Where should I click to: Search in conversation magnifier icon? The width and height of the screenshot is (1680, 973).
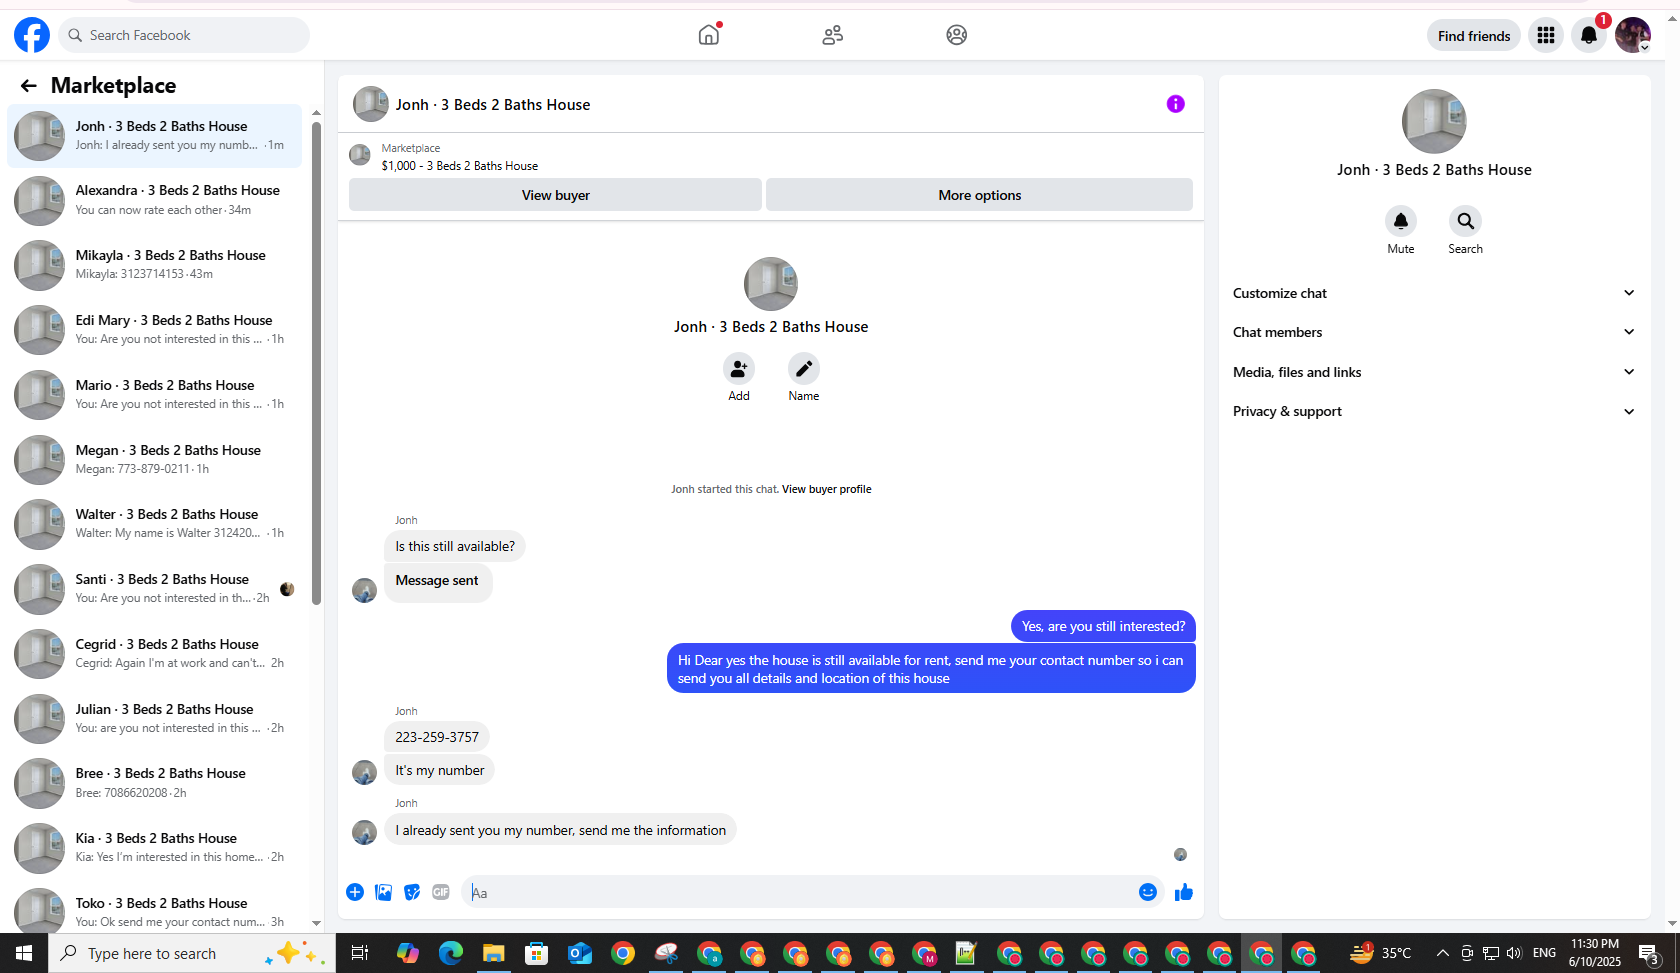(x=1465, y=221)
